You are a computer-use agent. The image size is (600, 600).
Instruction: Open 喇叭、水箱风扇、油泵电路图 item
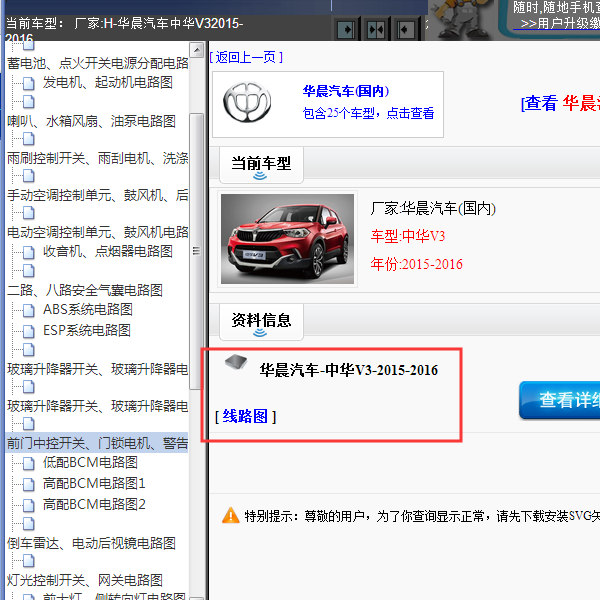[x=91, y=121]
